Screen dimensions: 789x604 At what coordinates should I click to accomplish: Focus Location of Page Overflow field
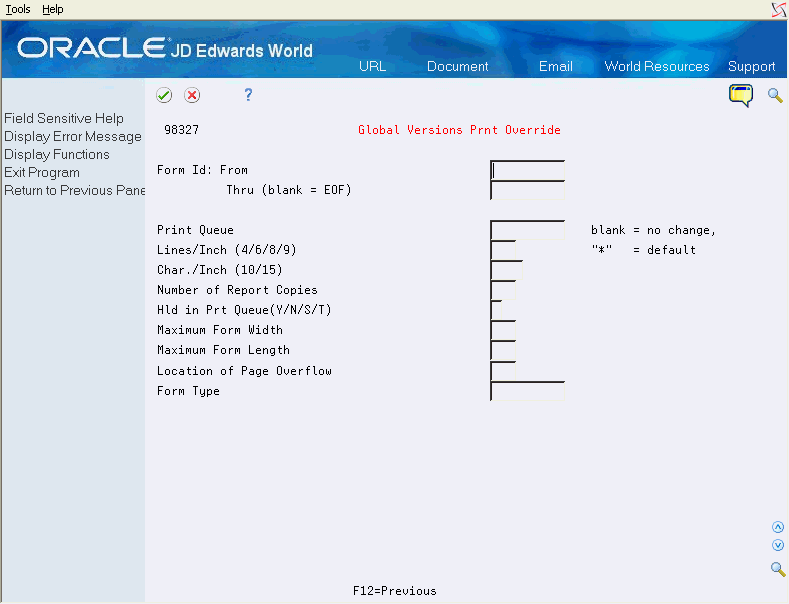[503, 371]
